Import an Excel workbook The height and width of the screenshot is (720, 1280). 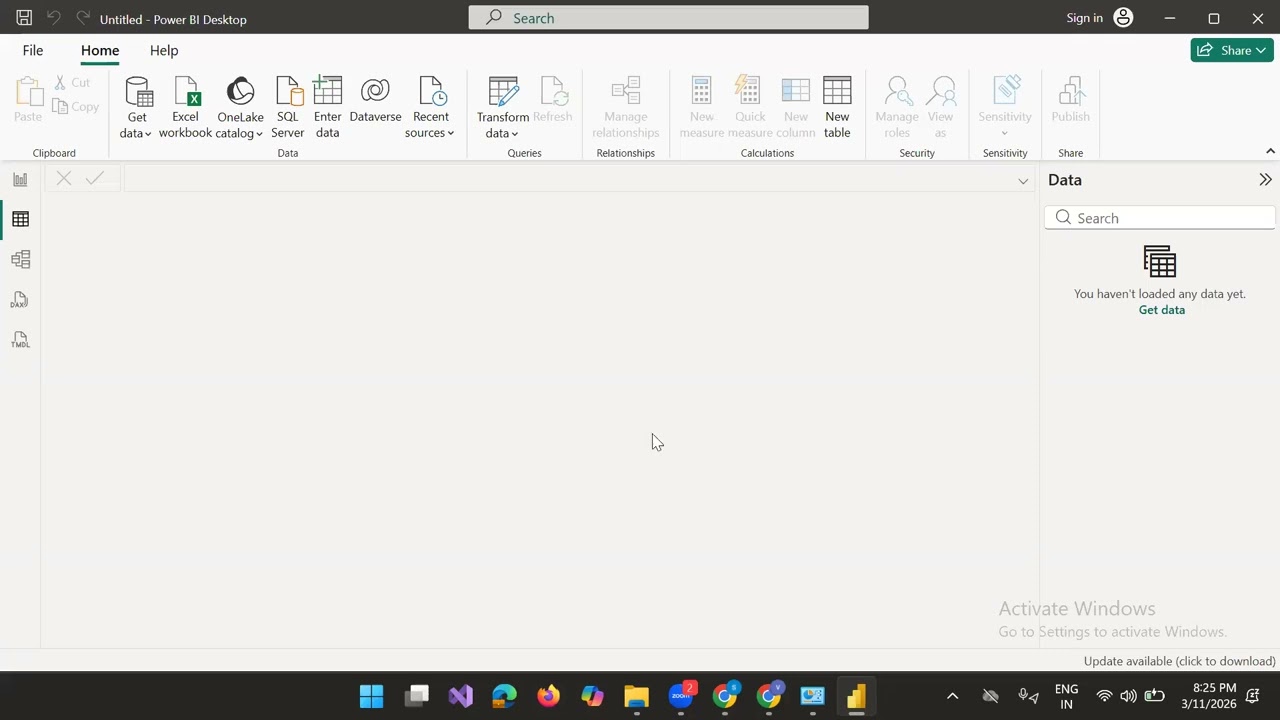coord(185,107)
